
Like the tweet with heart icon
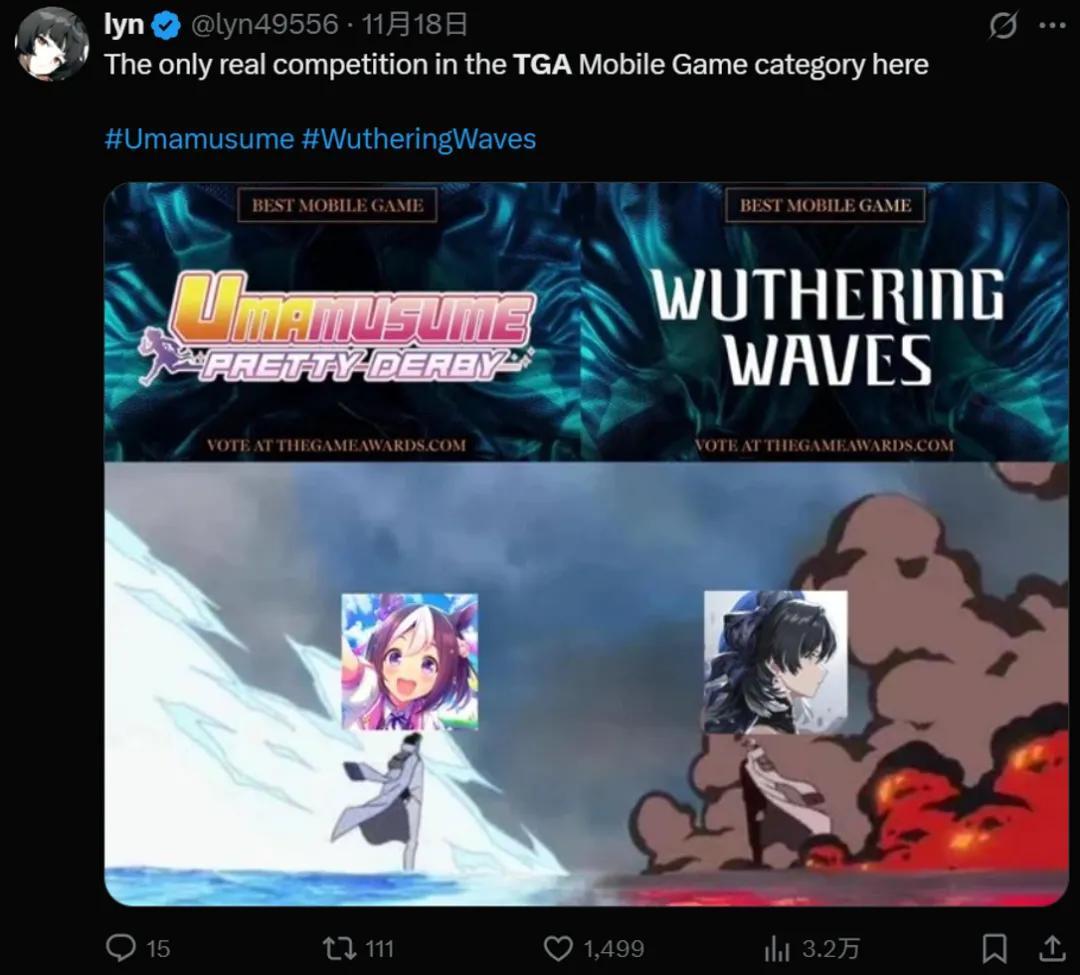click(558, 948)
